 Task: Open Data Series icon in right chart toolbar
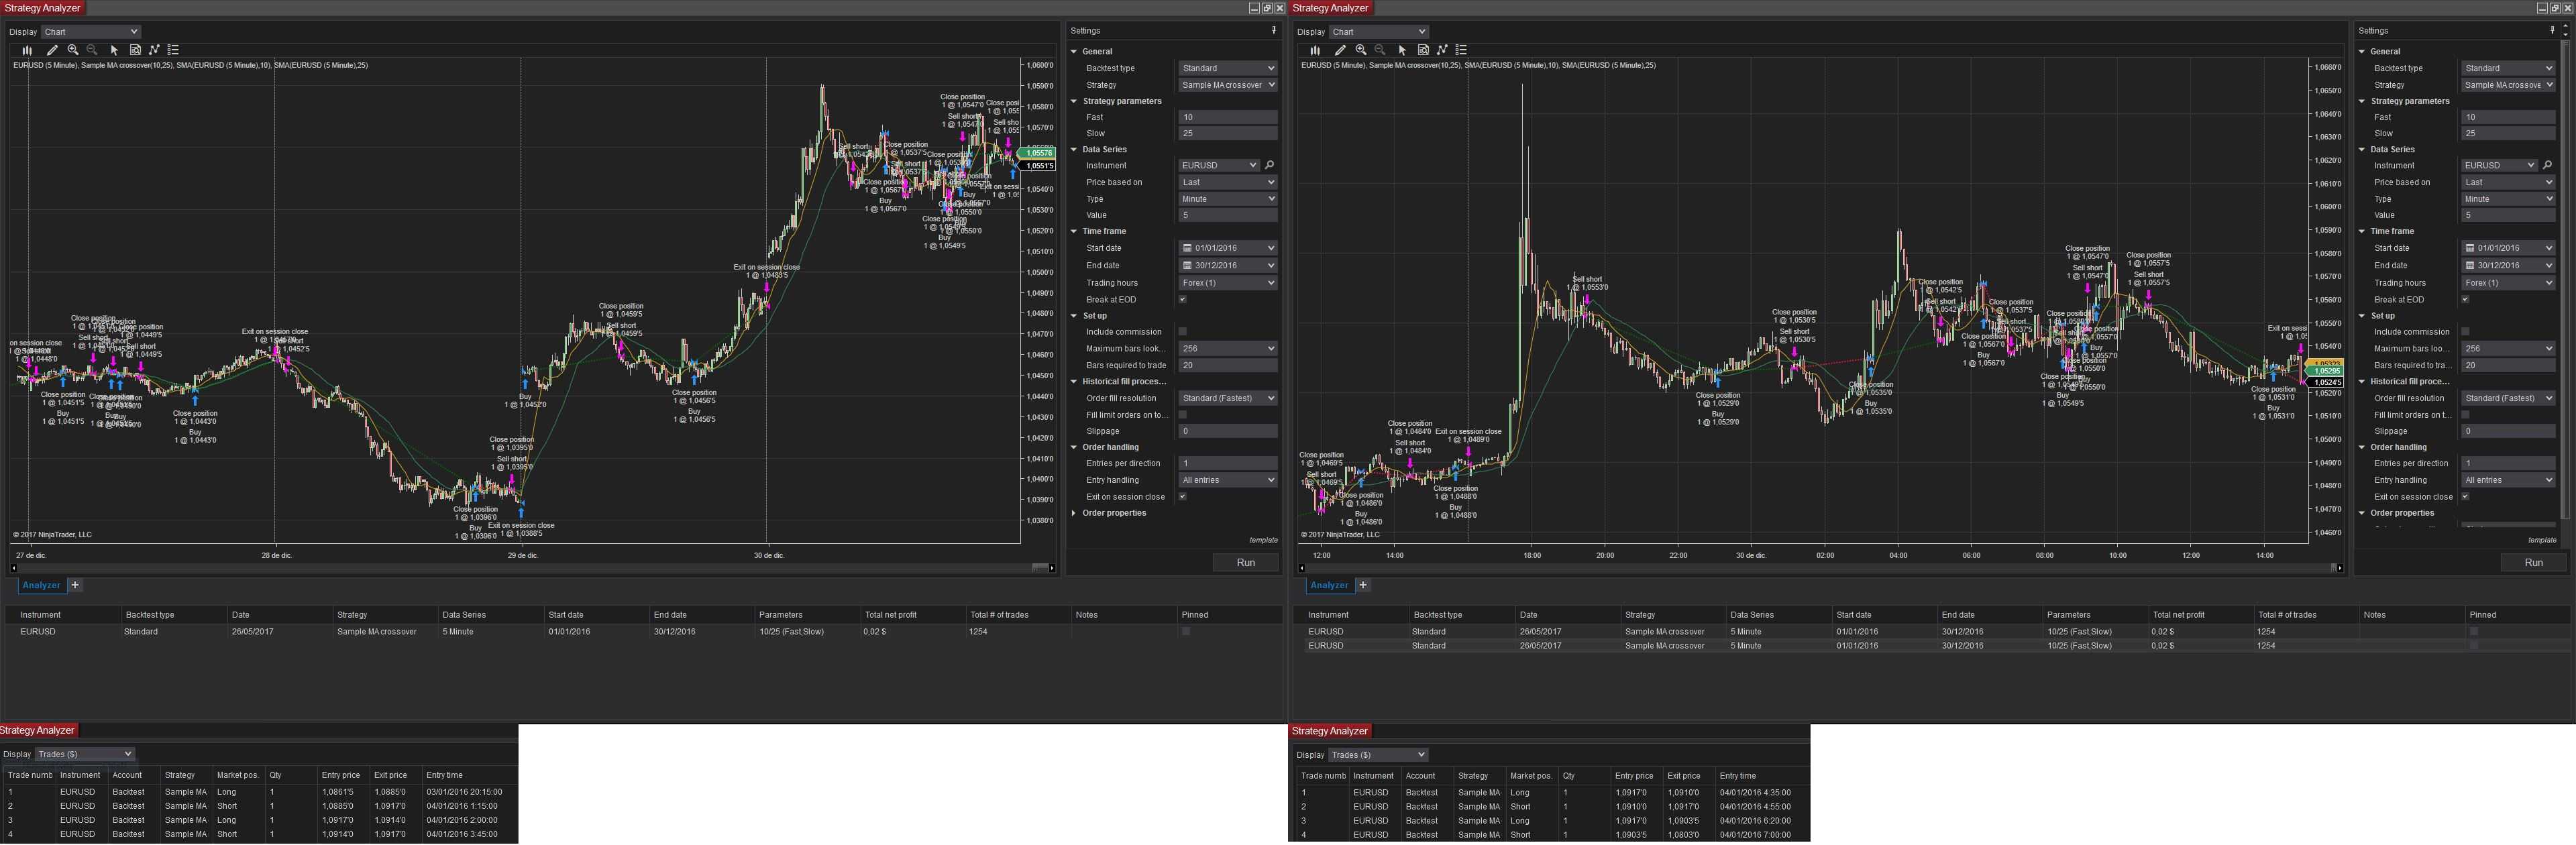(x=1423, y=50)
